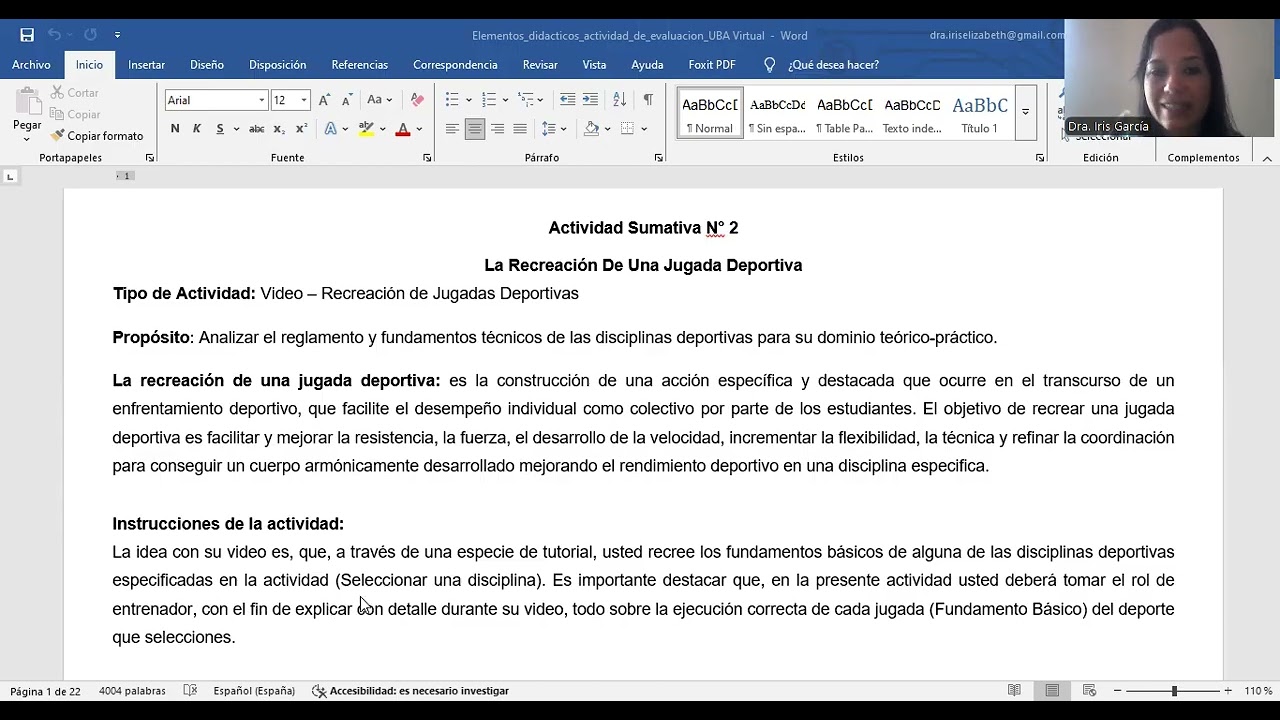Screen dimensions: 1280x720
Task: Toggle italic (K) formatting
Action: click(x=197, y=128)
